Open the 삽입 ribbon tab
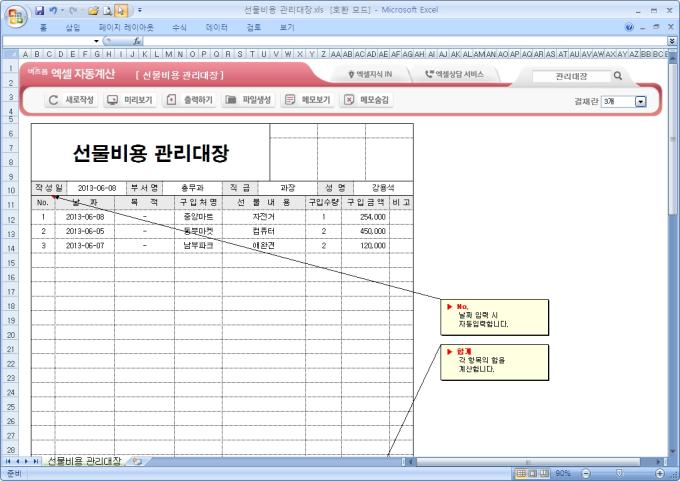680x481 pixels. pos(73,27)
